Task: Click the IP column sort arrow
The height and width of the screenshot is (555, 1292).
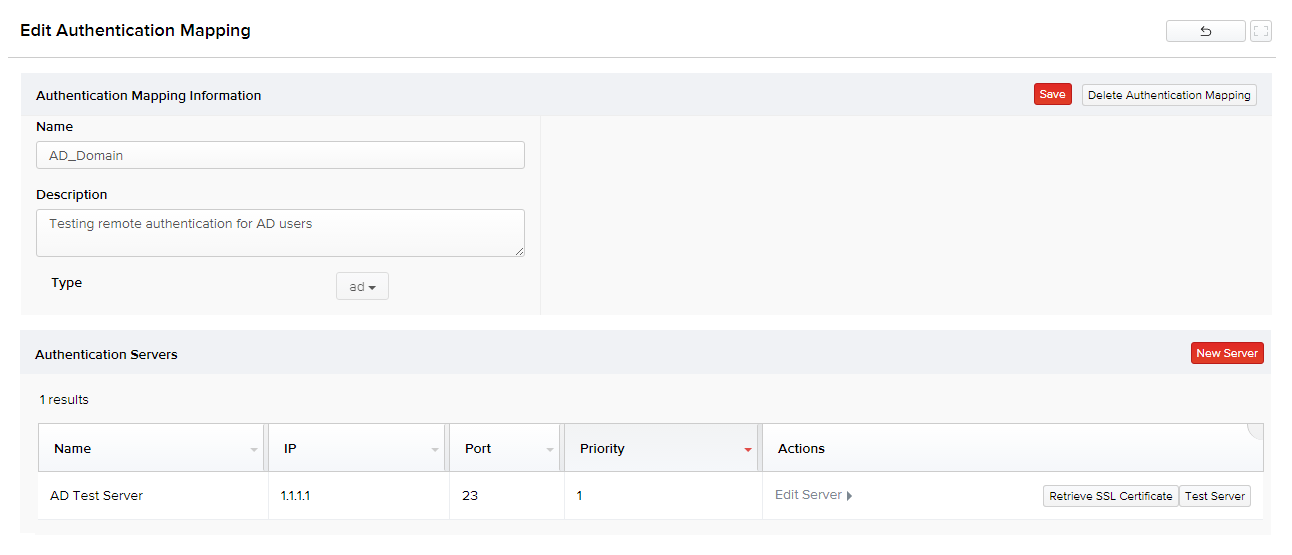Action: point(435,450)
